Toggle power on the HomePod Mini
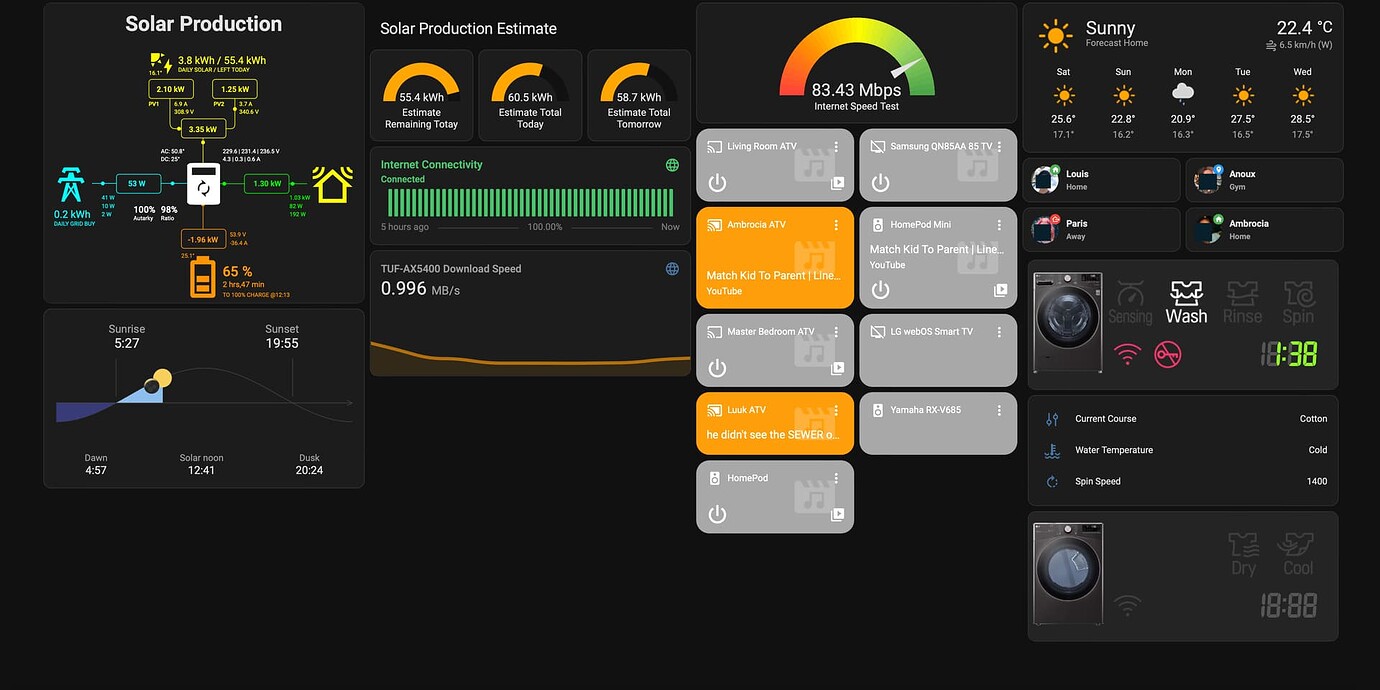 coord(879,290)
